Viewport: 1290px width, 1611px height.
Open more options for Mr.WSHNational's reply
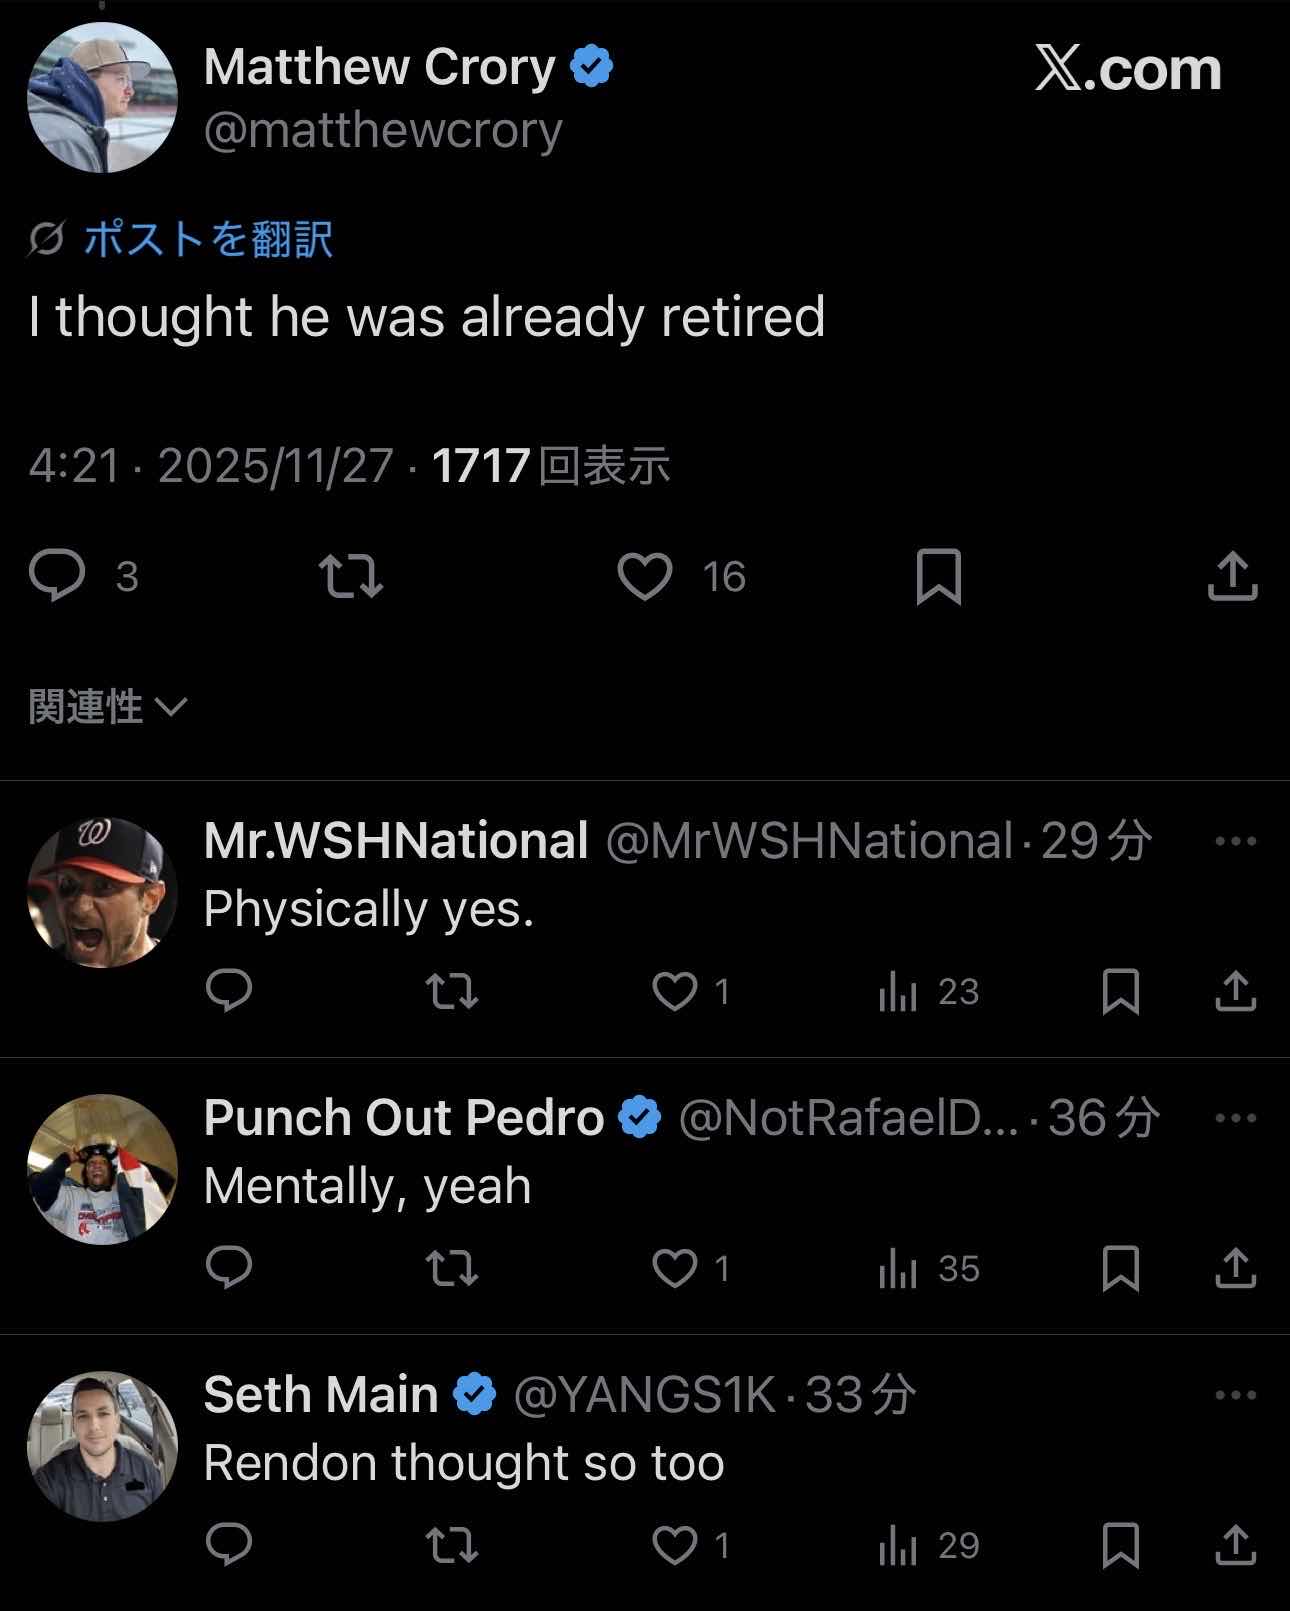(1235, 841)
